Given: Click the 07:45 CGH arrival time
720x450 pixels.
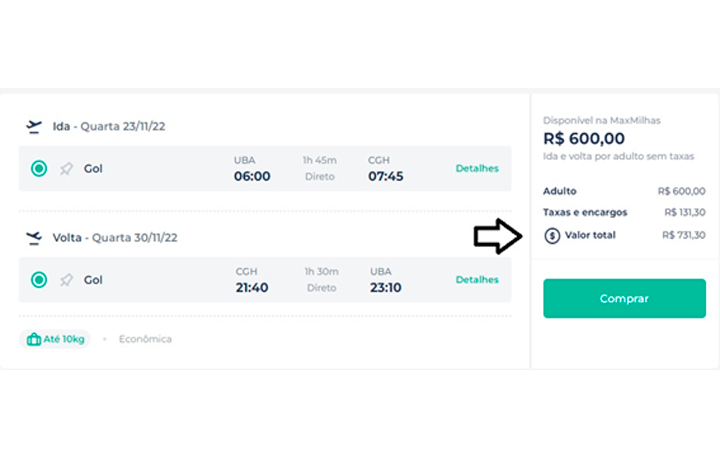Looking at the screenshot, I should (x=386, y=176).
